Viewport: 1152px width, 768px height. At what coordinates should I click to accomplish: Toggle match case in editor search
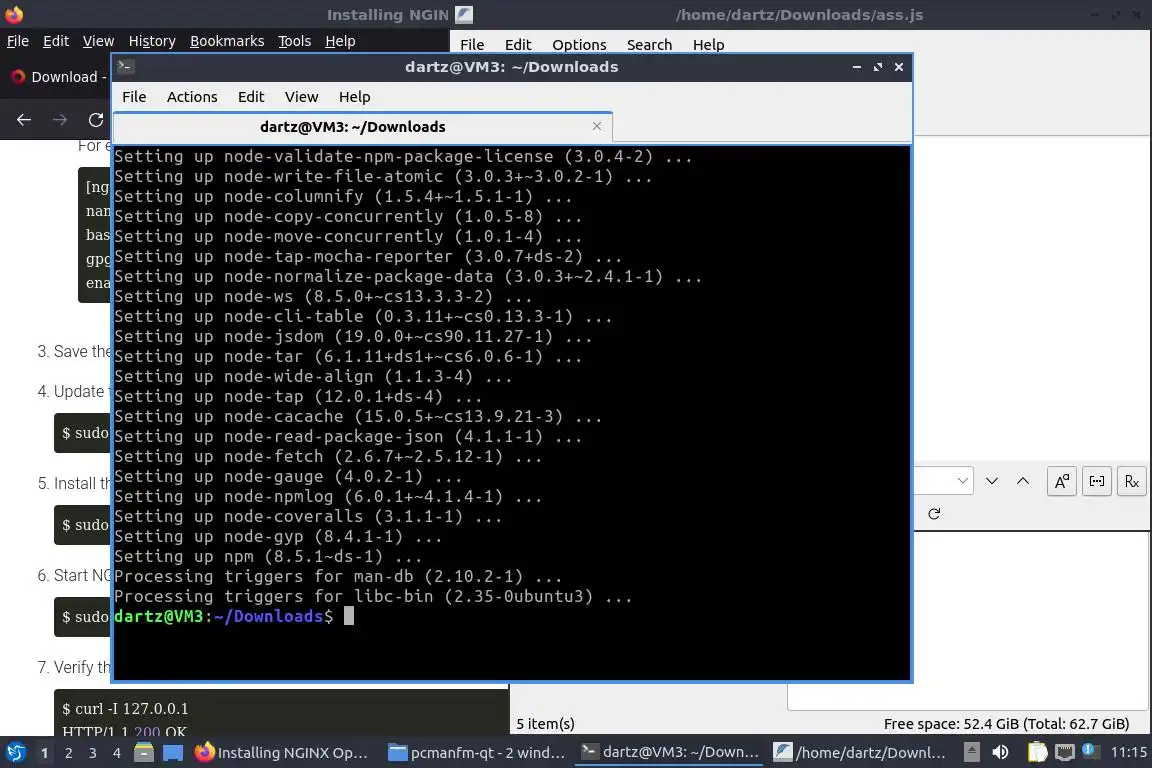[1062, 481]
